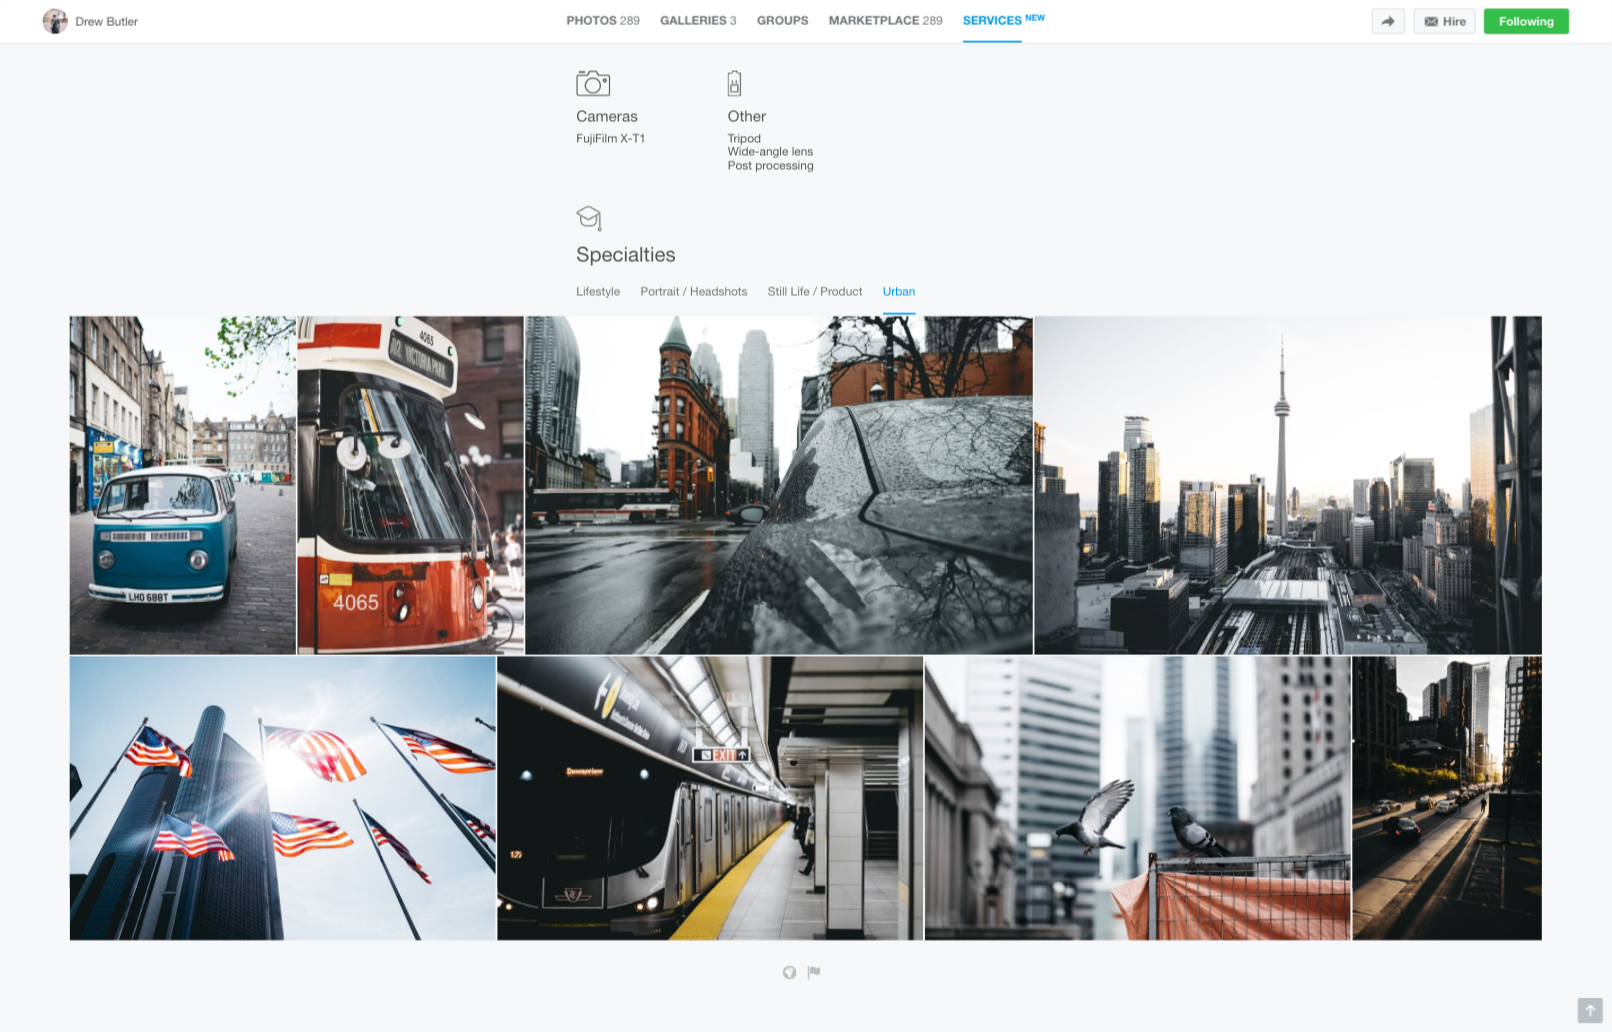Viewport: 1612px width, 1032px height.
Task: Click the graduation cap Specialties icon
Action: coord(589,217)
